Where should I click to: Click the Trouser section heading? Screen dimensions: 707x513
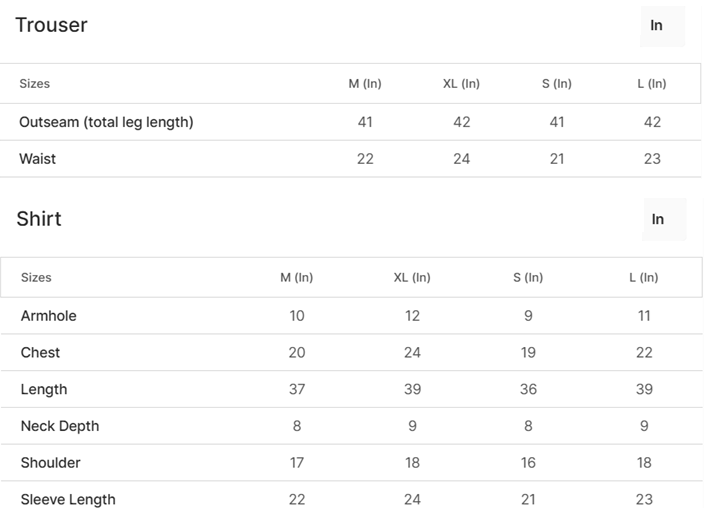point(51,25)
